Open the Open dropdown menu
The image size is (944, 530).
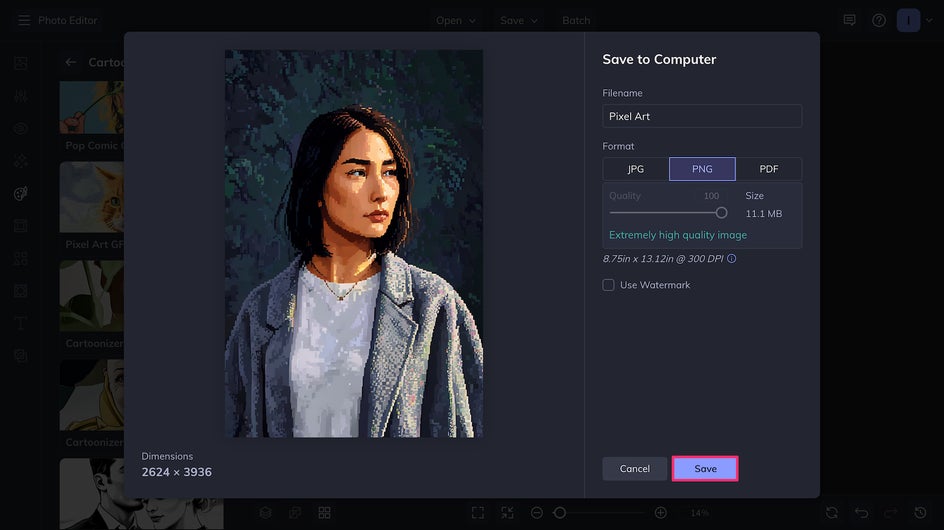456,20
